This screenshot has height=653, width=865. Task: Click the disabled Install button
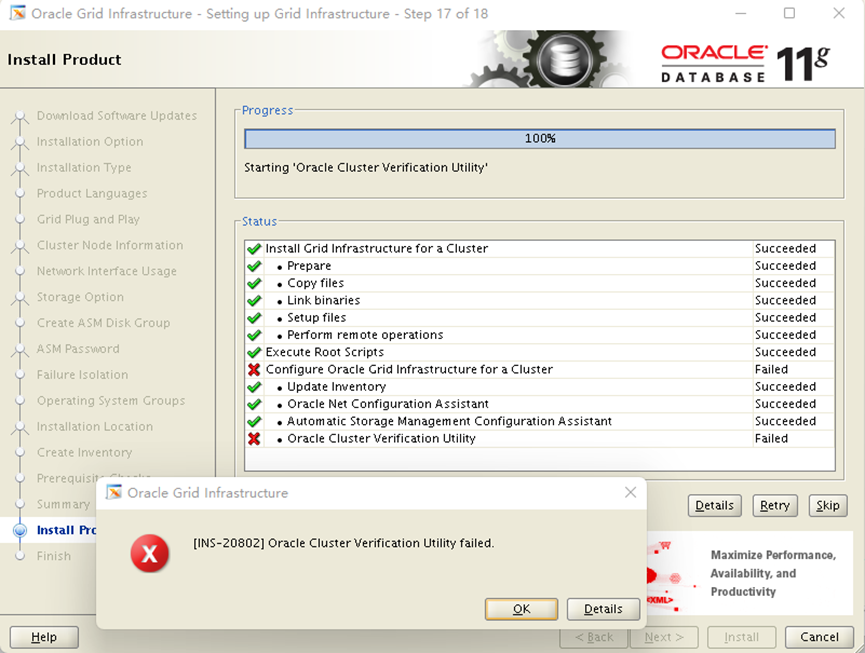pyautogui.click(x=741, y=637)
